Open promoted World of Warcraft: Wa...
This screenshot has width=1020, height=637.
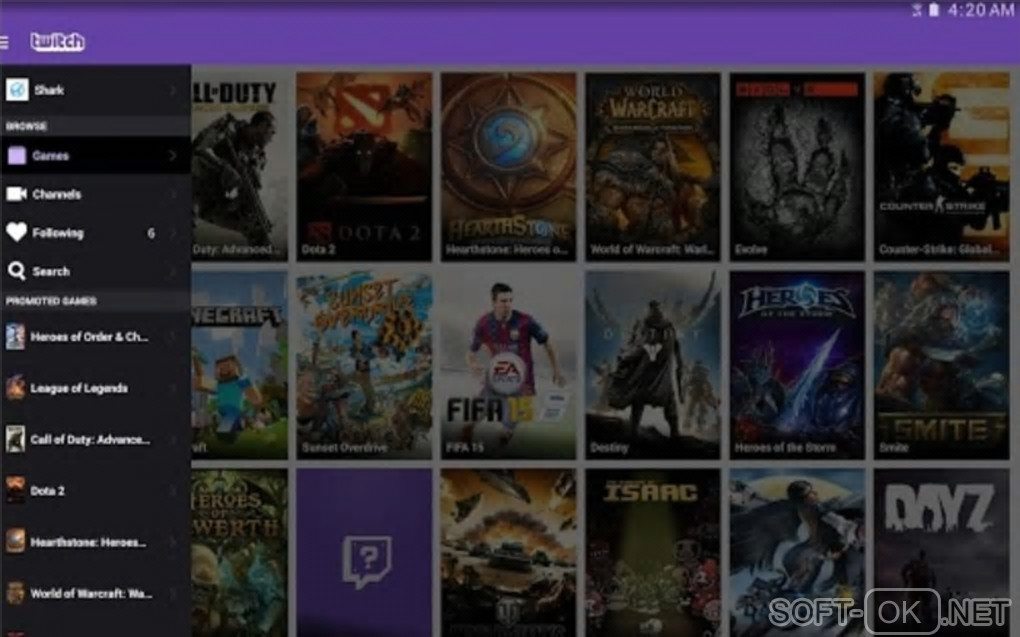[x=96, y=593]
